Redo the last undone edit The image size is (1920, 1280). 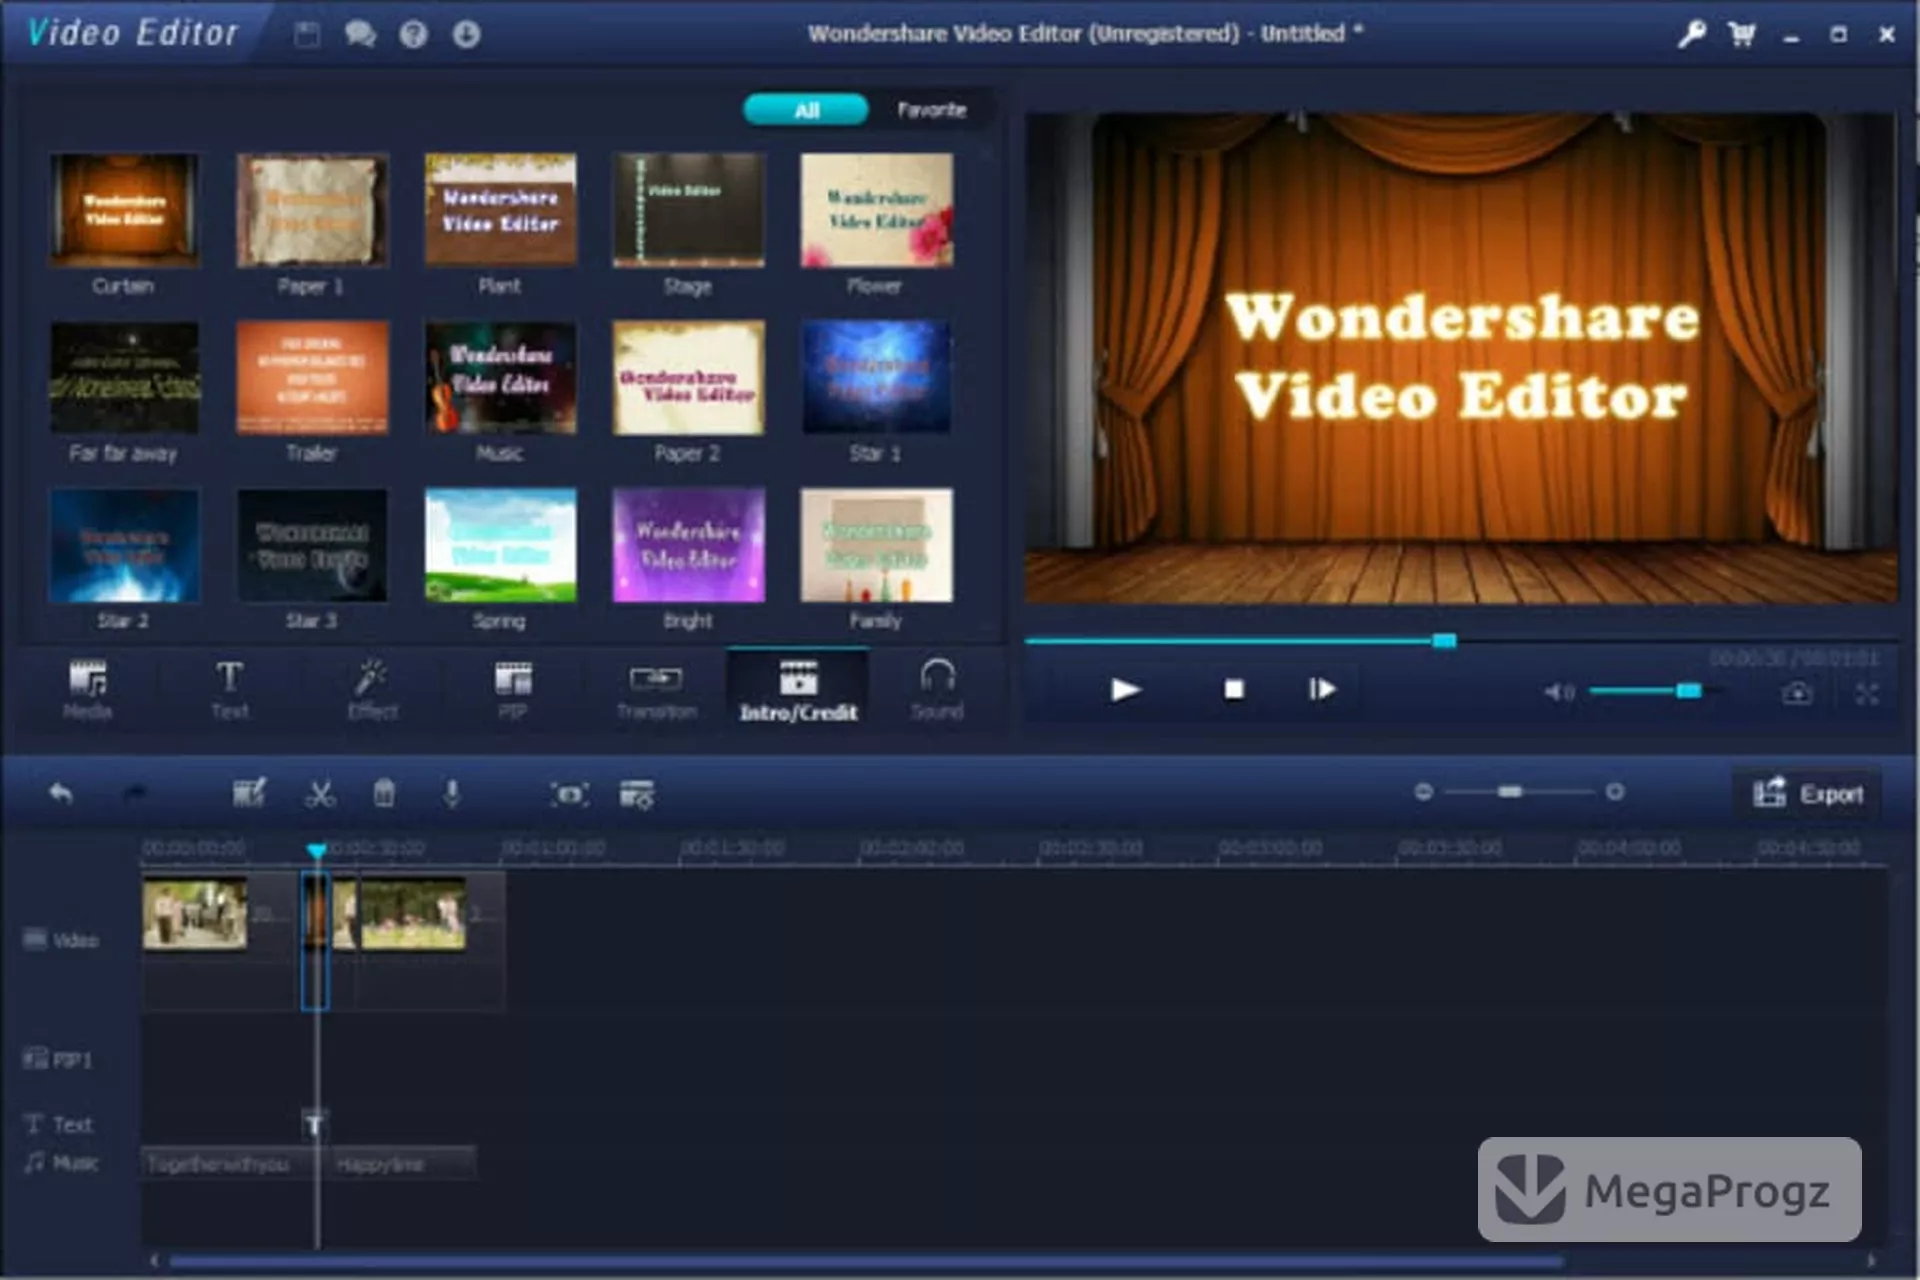(135, 793)
